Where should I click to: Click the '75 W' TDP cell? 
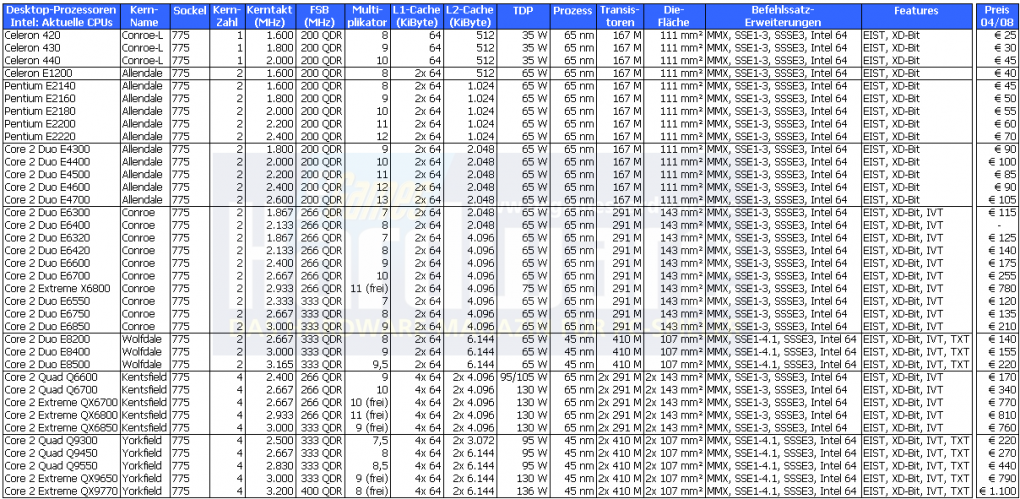[x=523, y=288]
